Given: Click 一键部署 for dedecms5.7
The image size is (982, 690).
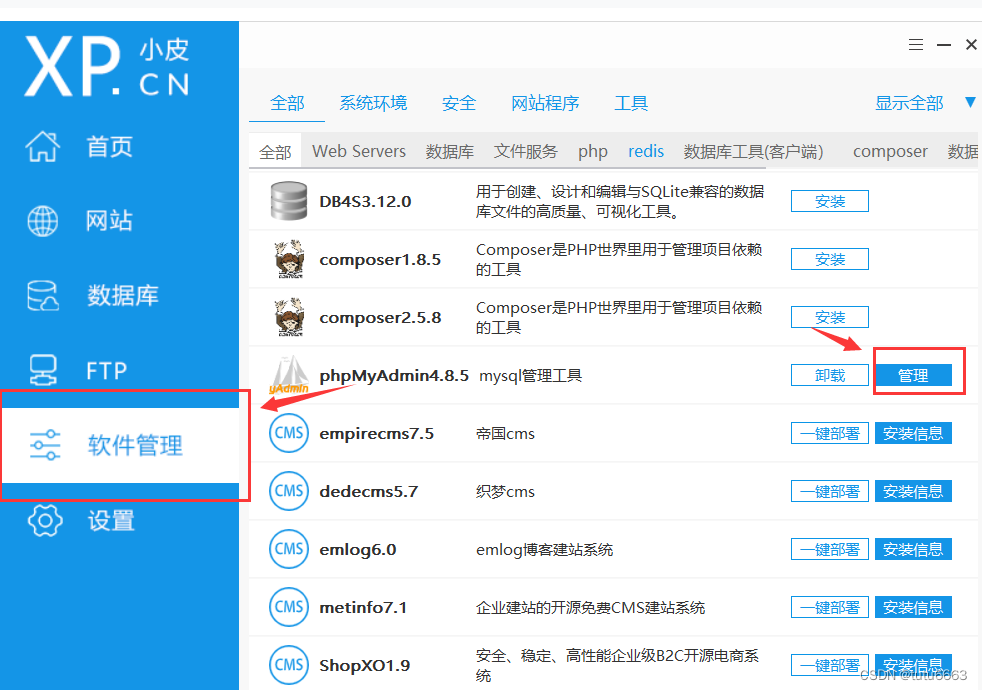Looking at the screenshot, I should click(x=830, y=492).
